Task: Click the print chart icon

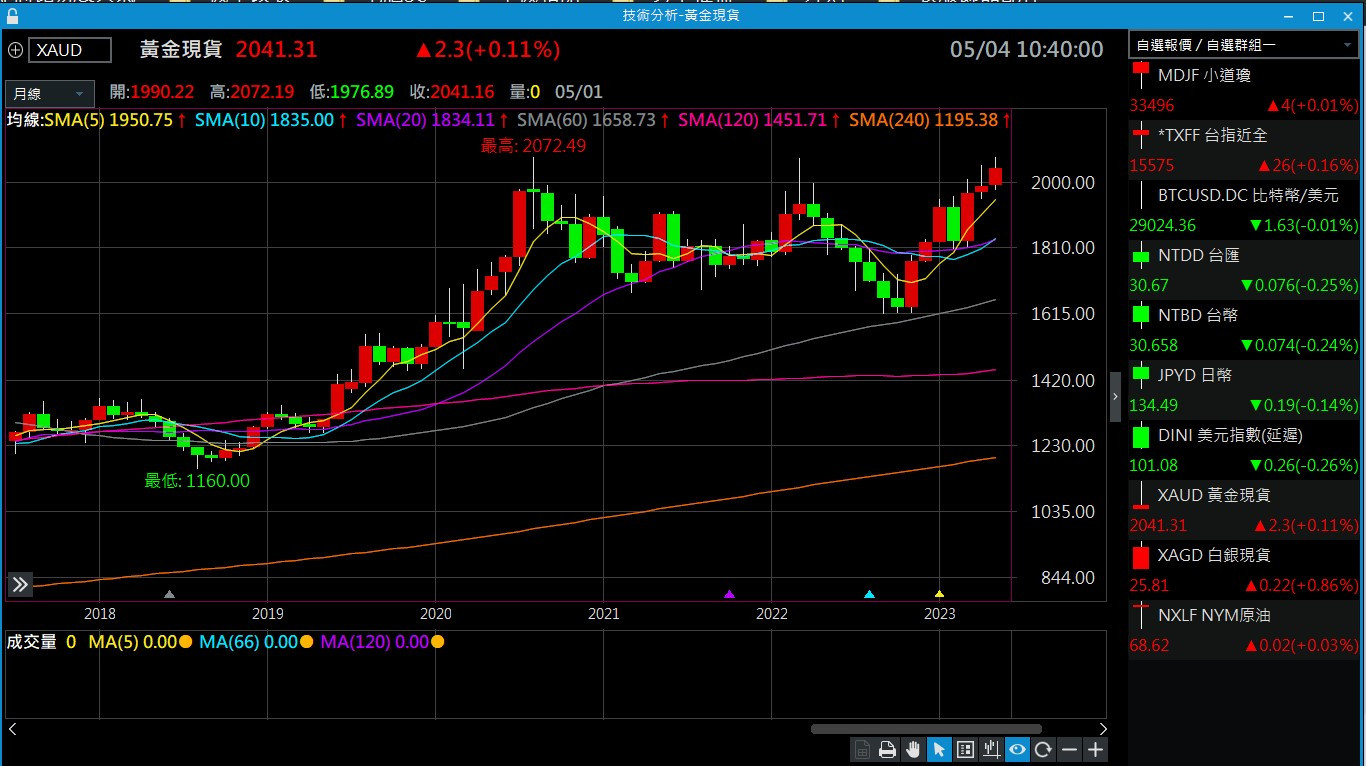Action: pyautogui.click(x=887, y=750)
